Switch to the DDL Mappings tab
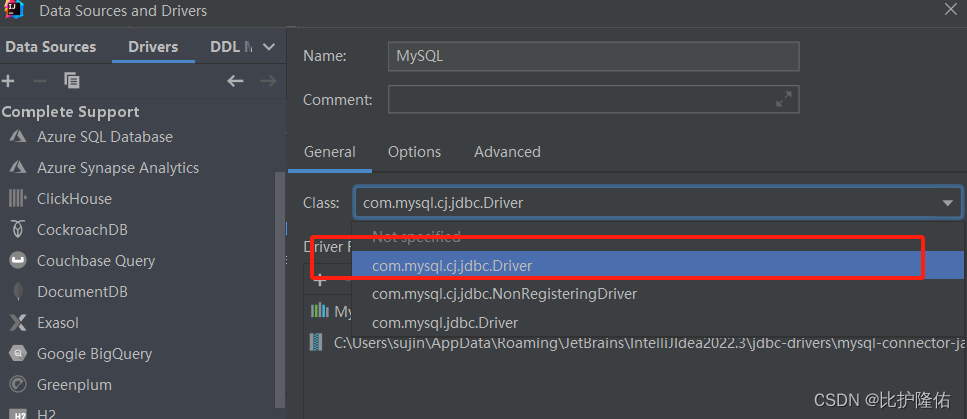The image size is (967, 419). (231, 47)
